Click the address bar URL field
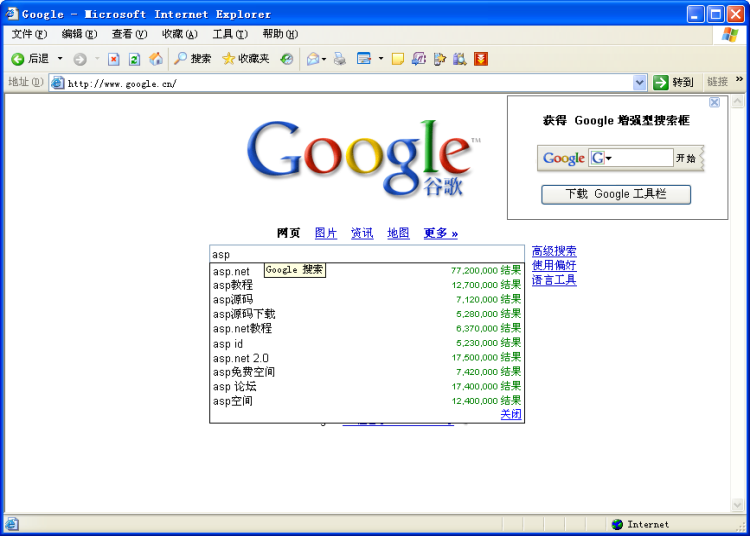 [347, 83]
